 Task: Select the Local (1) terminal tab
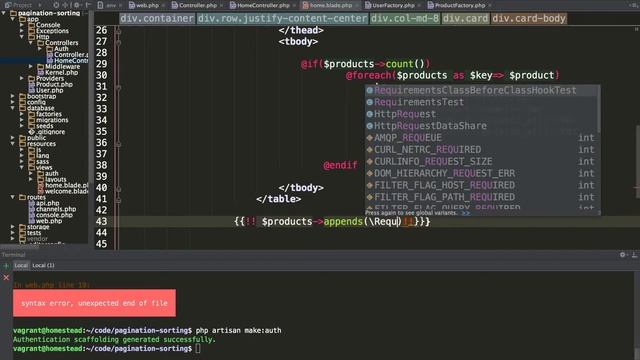coord(43,265)
